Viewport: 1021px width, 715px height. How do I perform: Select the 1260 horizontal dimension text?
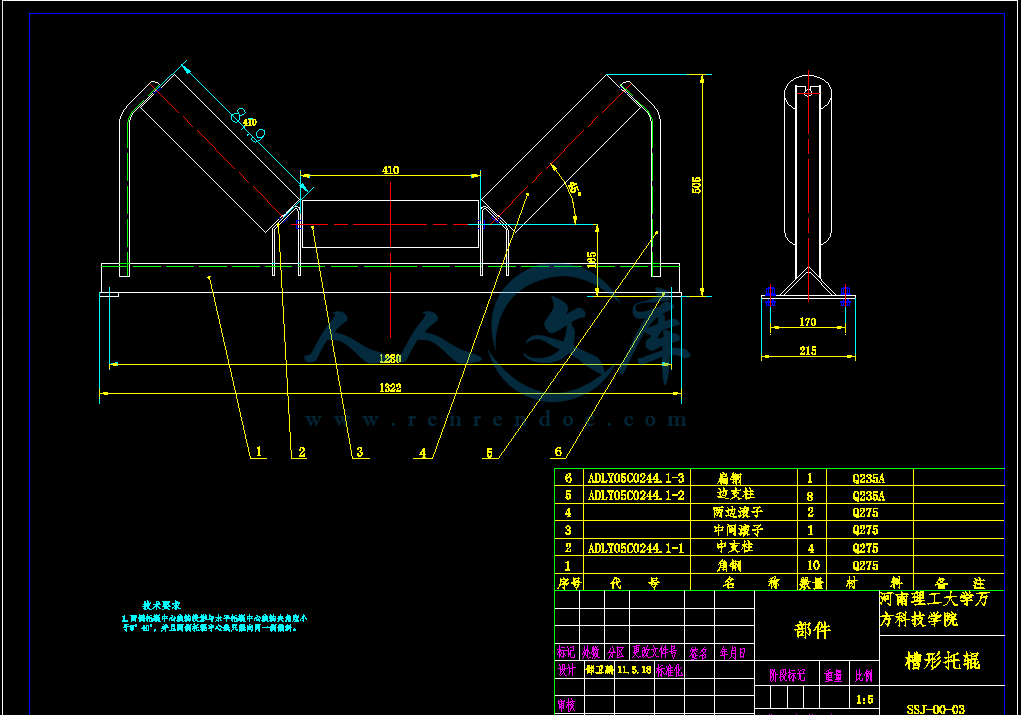point(390,358)
